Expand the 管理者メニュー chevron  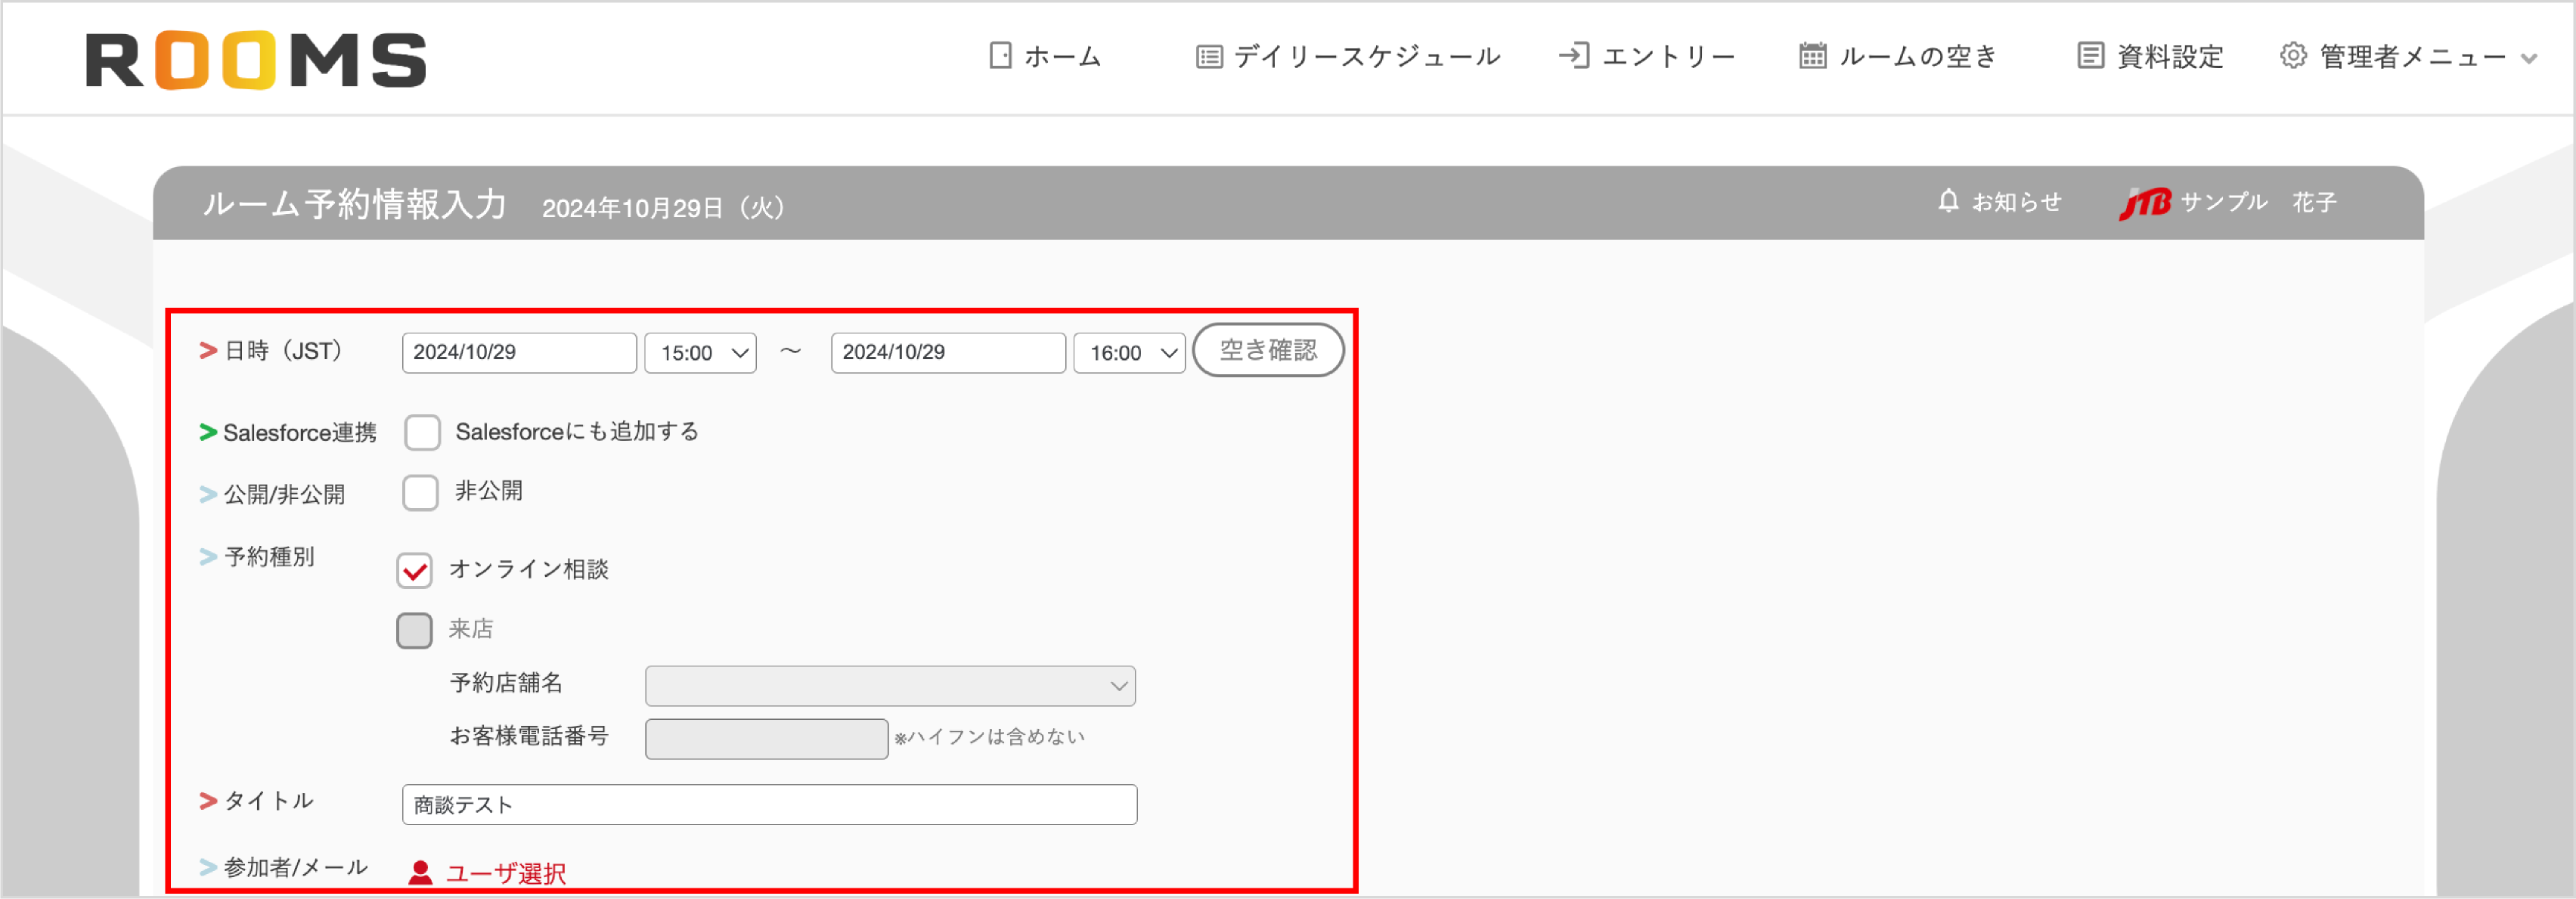pos(2530,58)
